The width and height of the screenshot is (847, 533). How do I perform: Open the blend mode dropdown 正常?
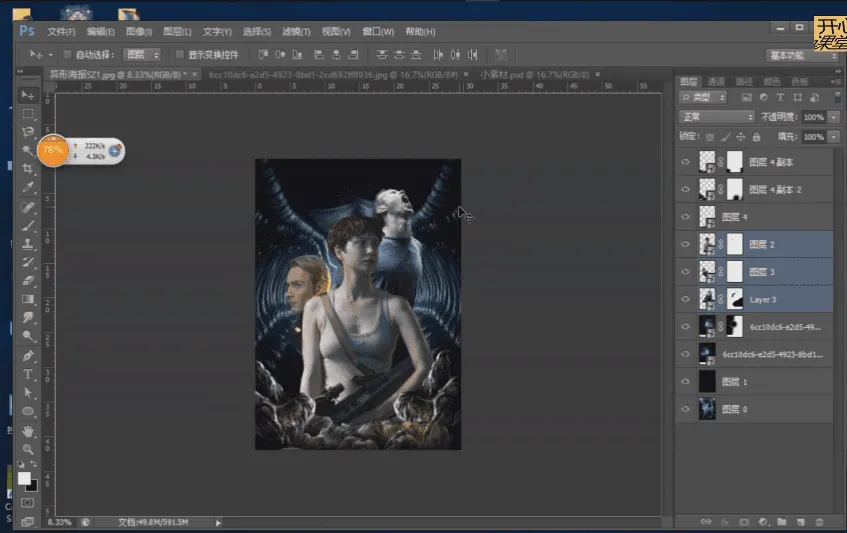[x=717, y=117]
